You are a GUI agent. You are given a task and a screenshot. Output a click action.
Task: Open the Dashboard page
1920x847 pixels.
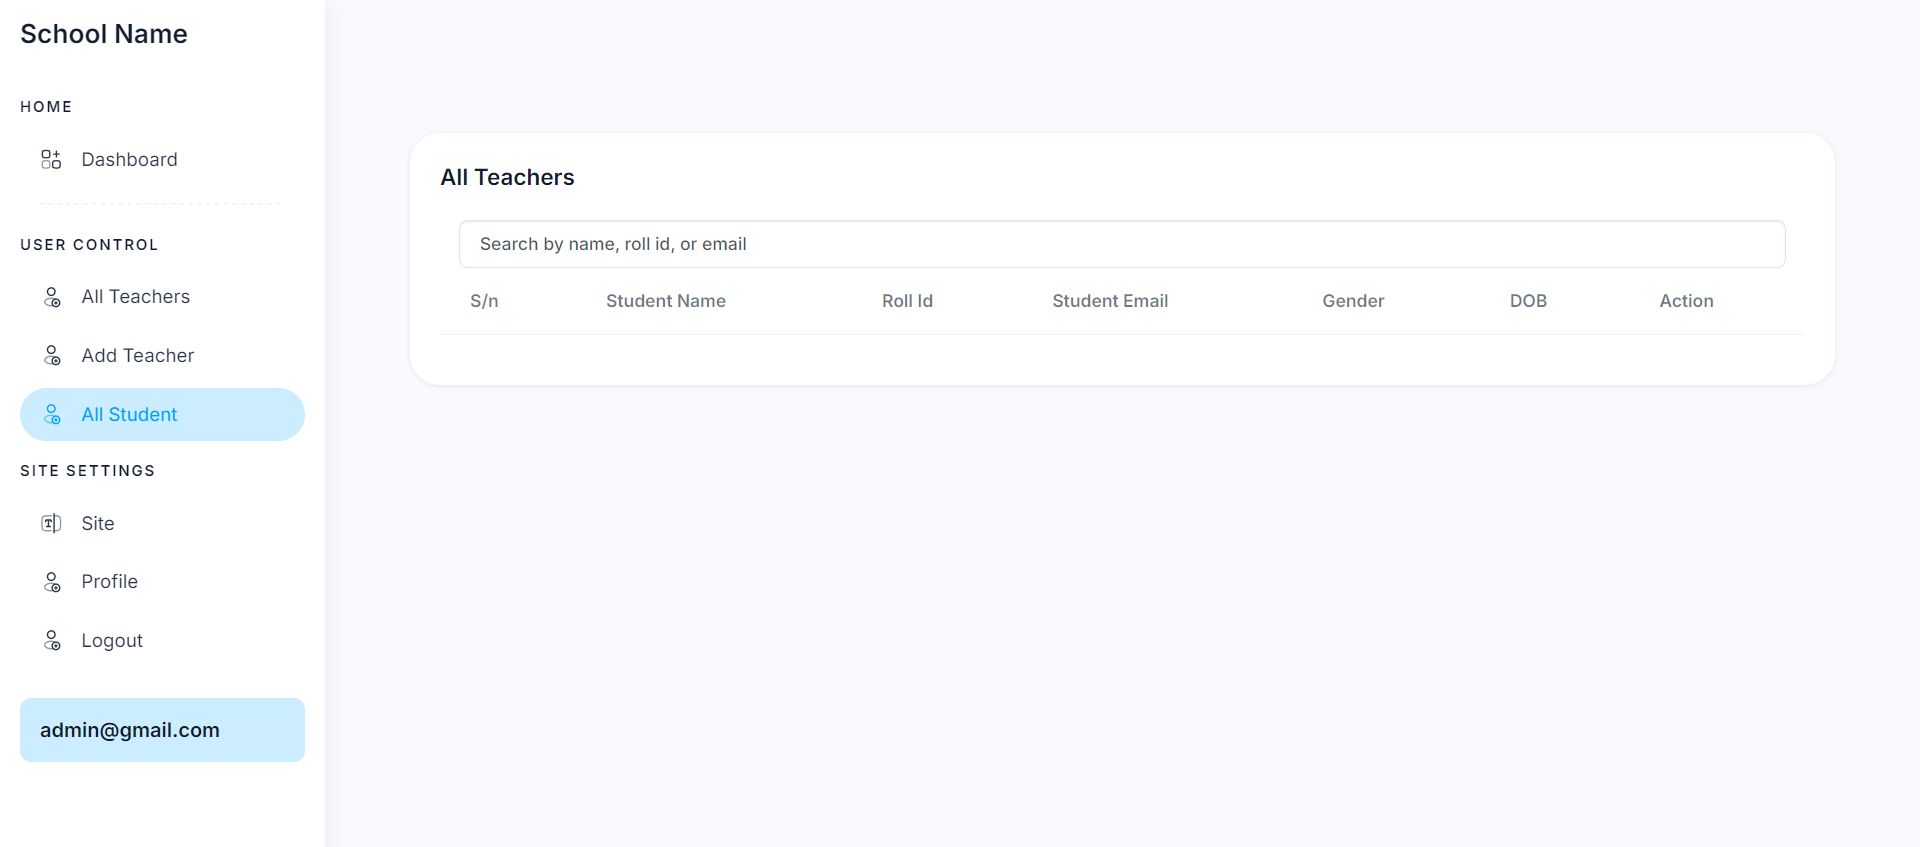pos(129,160)
